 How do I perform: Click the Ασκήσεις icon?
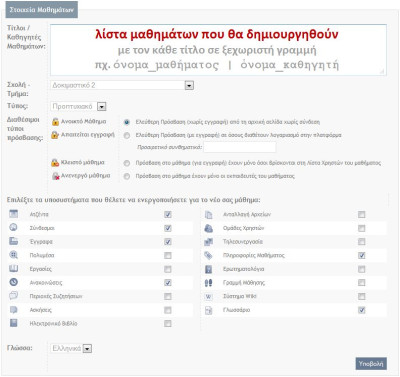coord(13,310)
